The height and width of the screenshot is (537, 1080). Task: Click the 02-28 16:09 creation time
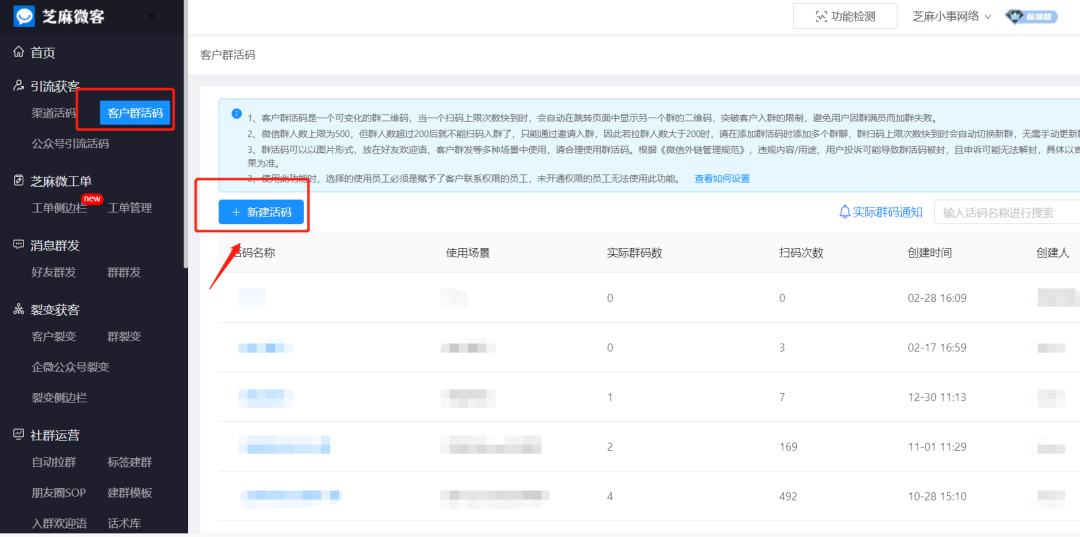coord(937,298)
